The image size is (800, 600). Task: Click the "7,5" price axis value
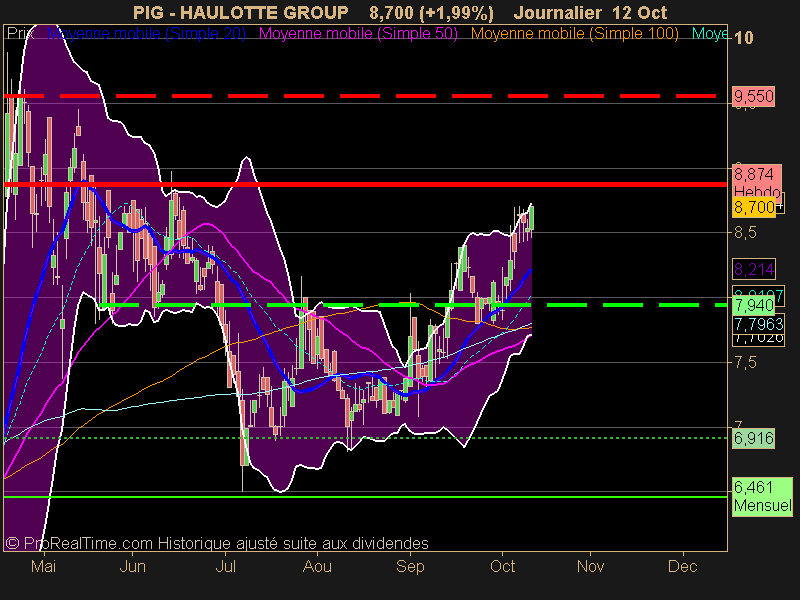coord(745,363)
